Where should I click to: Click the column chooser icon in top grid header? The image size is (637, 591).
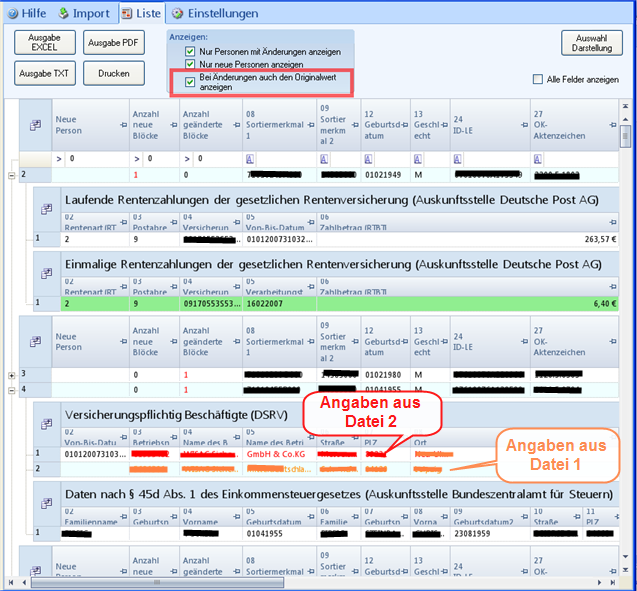[x=33, y=124]
